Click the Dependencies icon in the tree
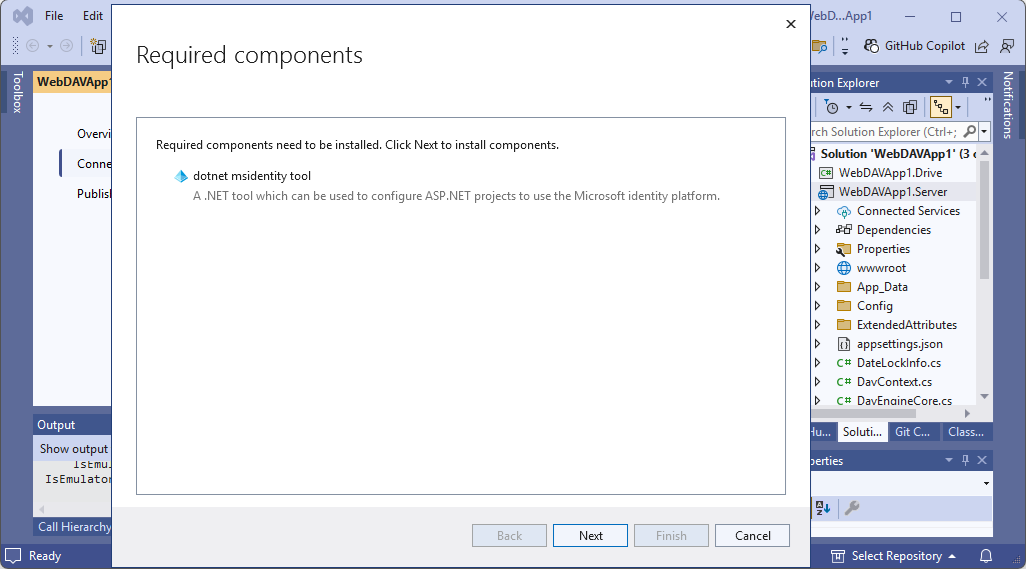 [844, 230]
